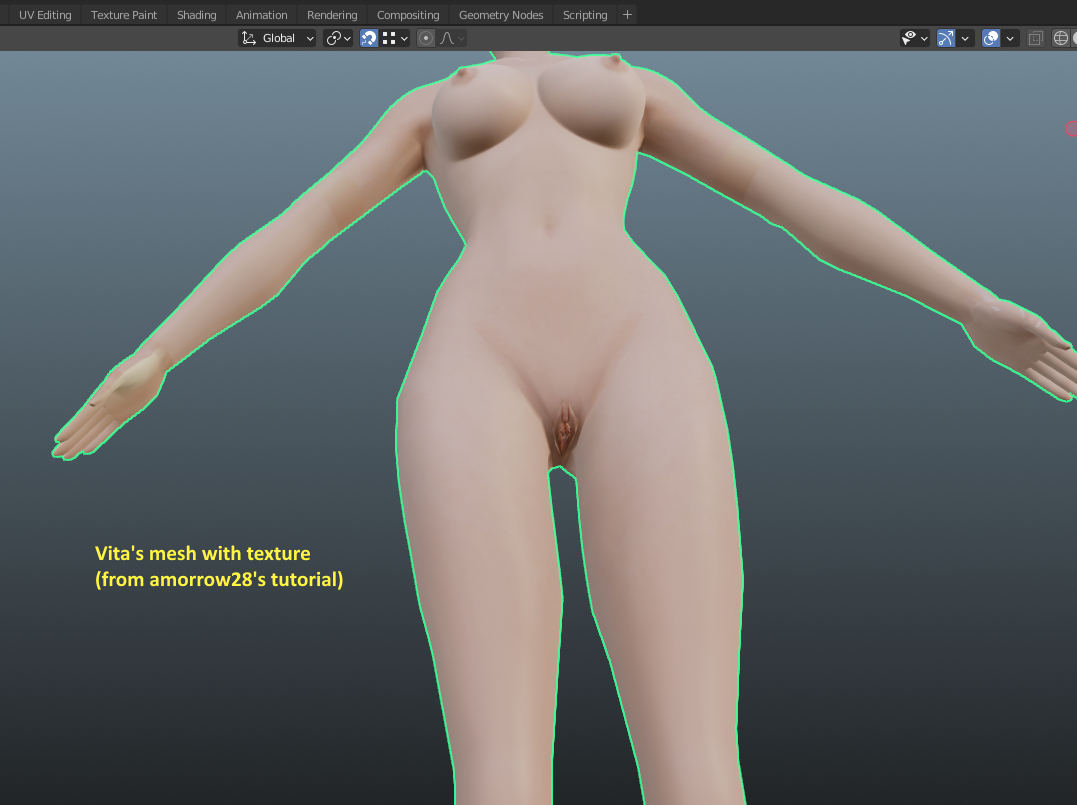Switch to the Texture Paint tab
Viewport: 1077px width, 805px height.
[124, 14]
